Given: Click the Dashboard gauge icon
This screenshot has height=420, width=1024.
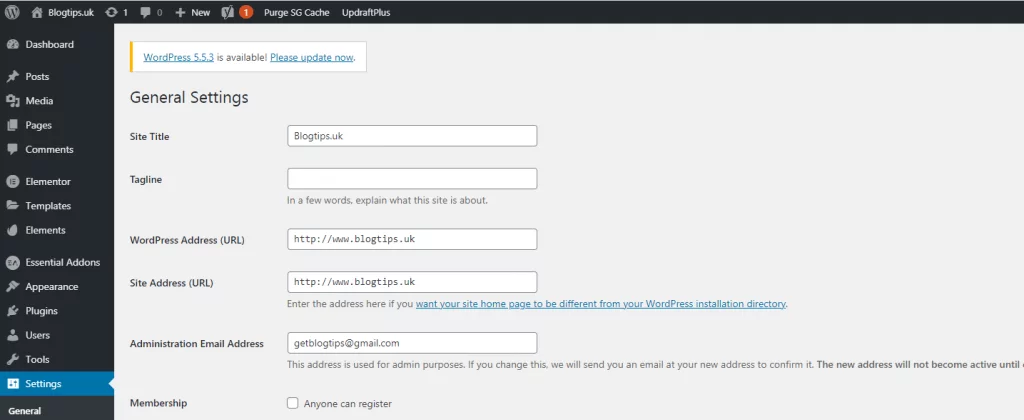Looking at the screenshot, I should pos(12,44).
